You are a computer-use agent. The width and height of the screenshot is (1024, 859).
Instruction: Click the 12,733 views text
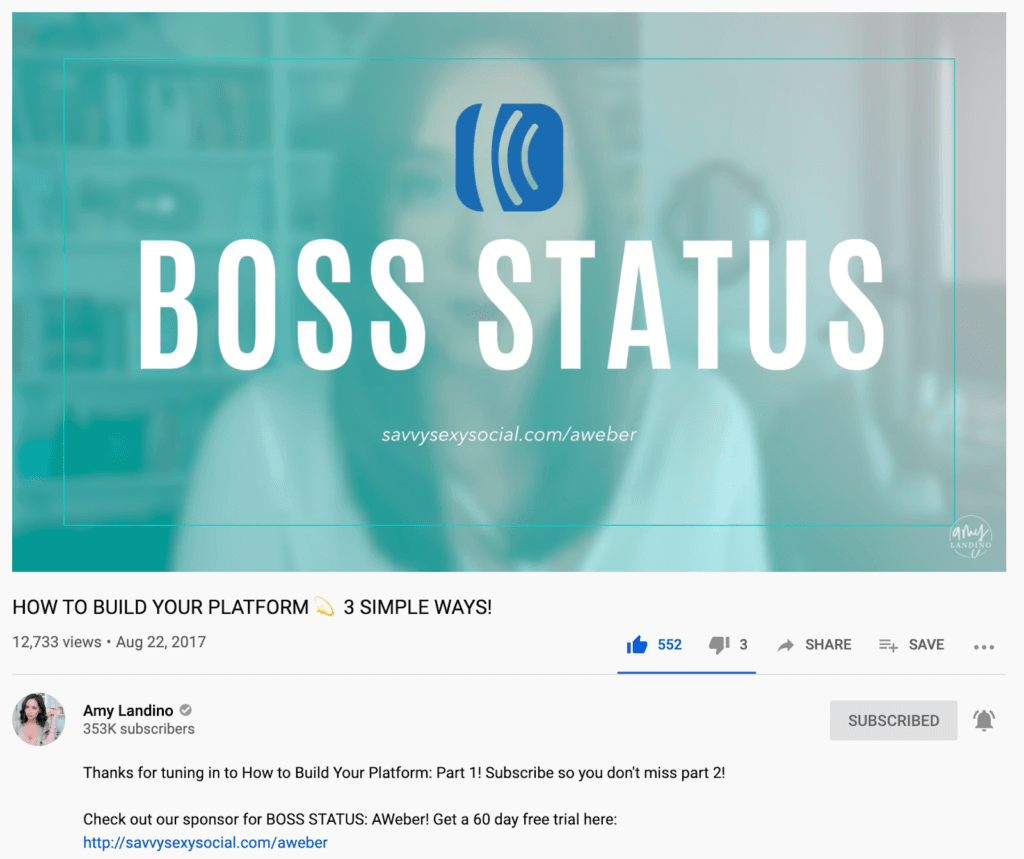coord(57,642)
